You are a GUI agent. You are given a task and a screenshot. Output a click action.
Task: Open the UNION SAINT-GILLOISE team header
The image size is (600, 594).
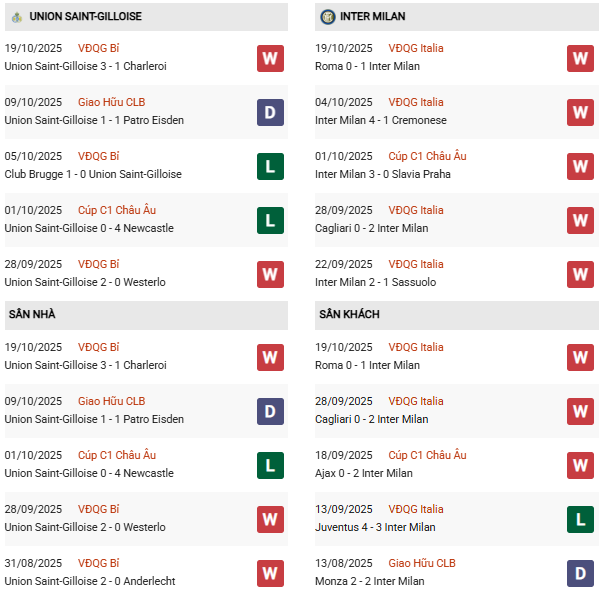tap(85, 17)
